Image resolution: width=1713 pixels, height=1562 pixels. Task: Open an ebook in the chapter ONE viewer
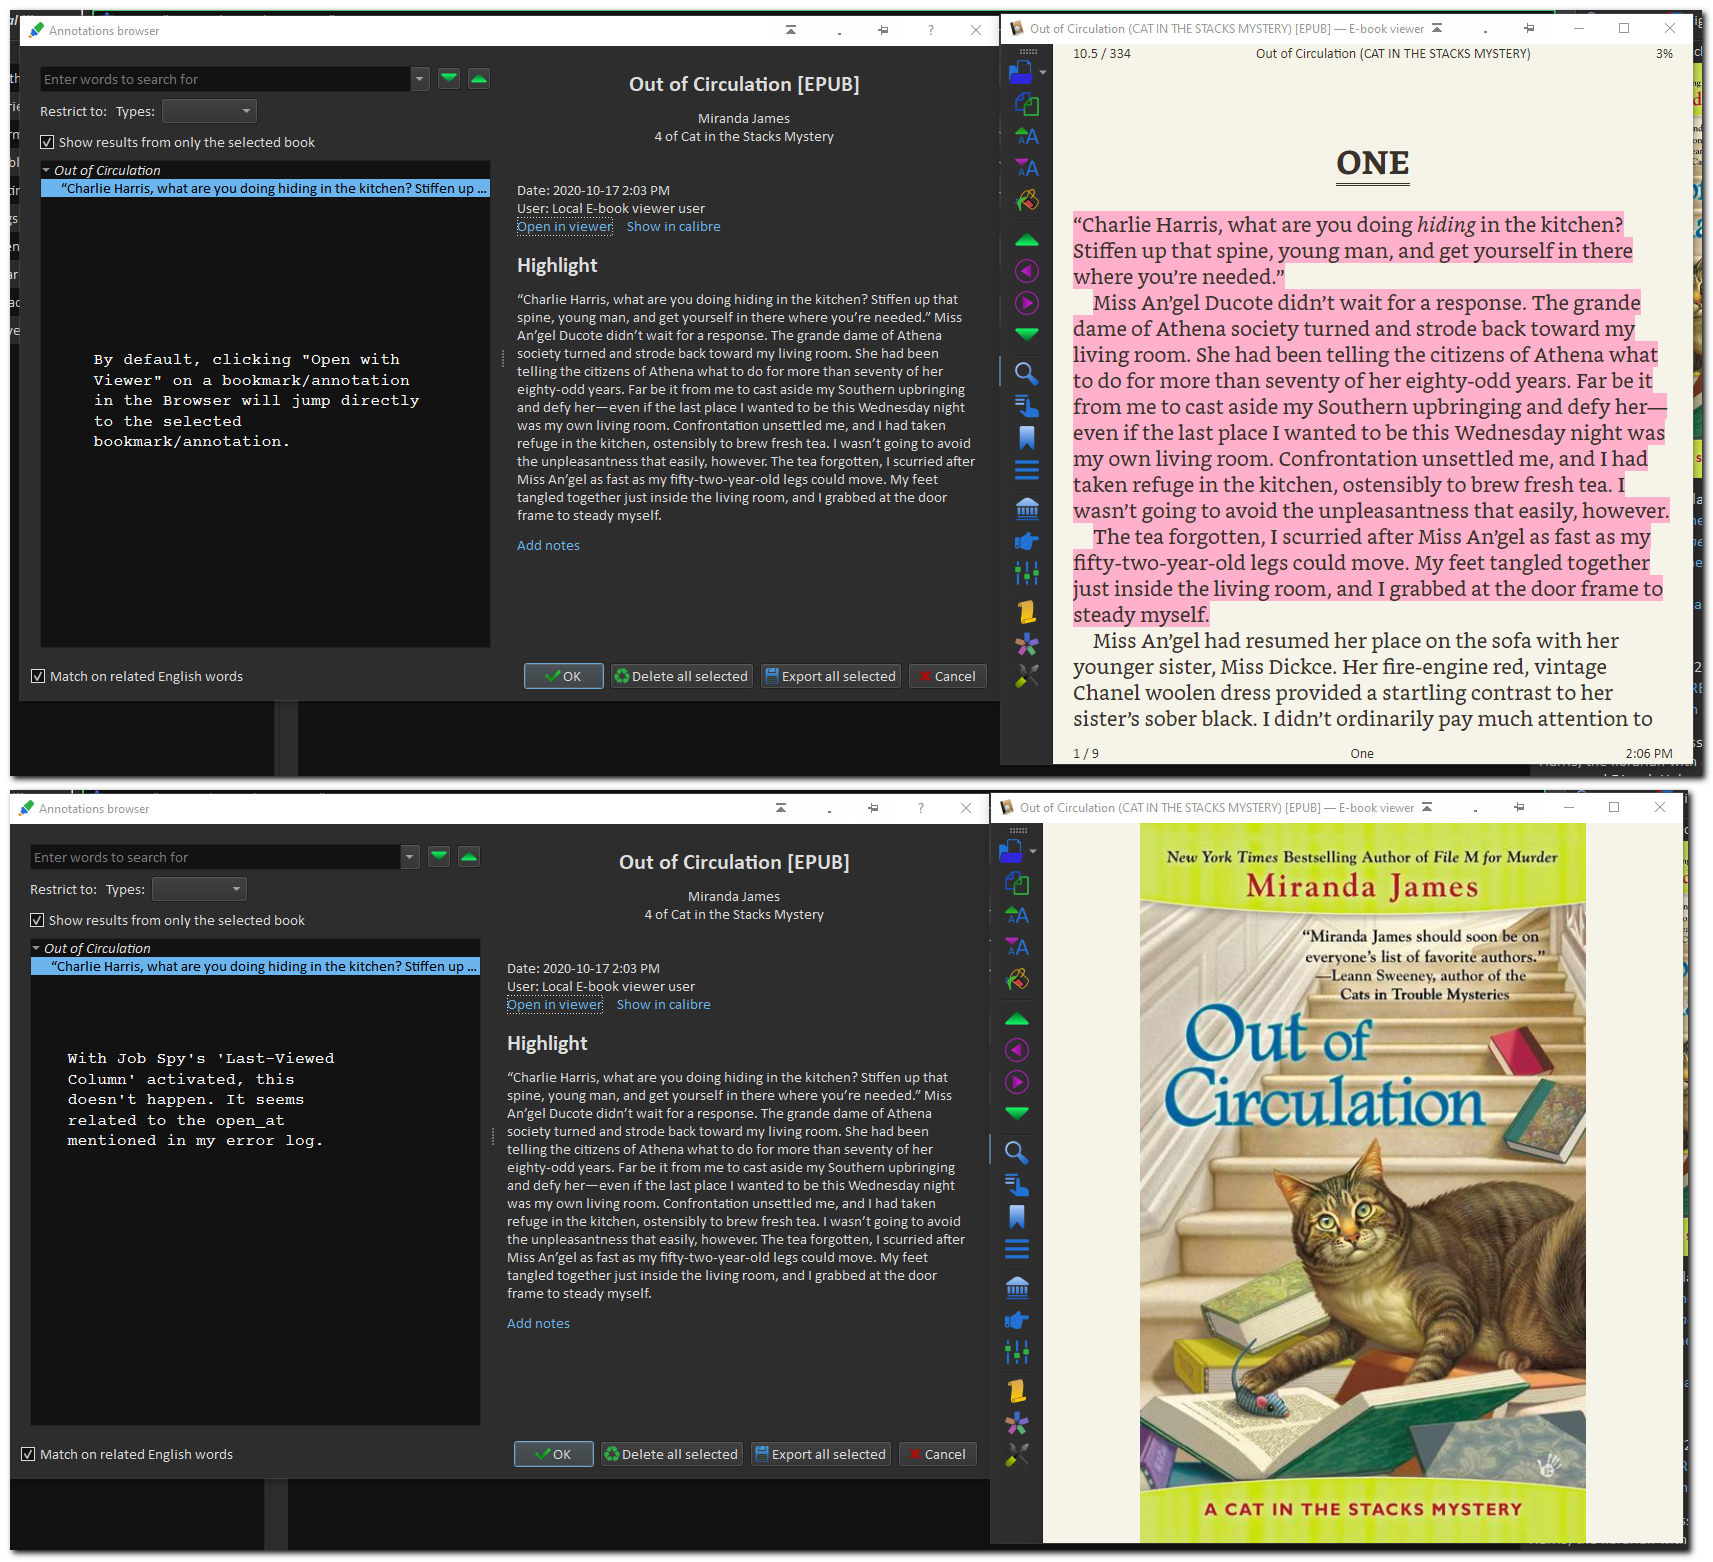(x=1021, y=72)
